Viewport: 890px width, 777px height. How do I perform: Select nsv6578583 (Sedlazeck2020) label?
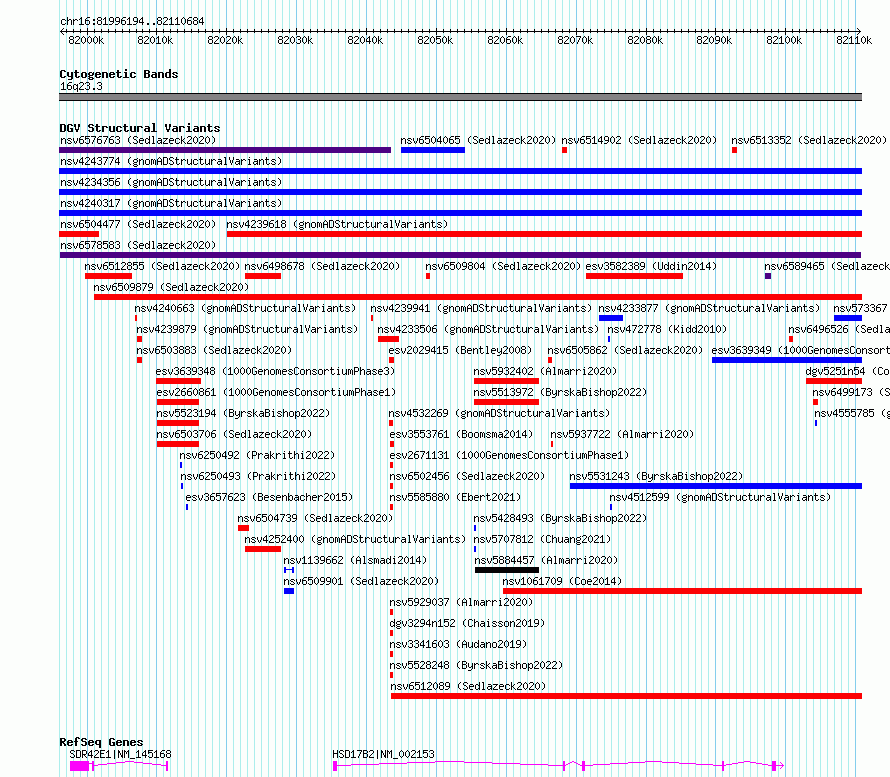pos(138,245)
